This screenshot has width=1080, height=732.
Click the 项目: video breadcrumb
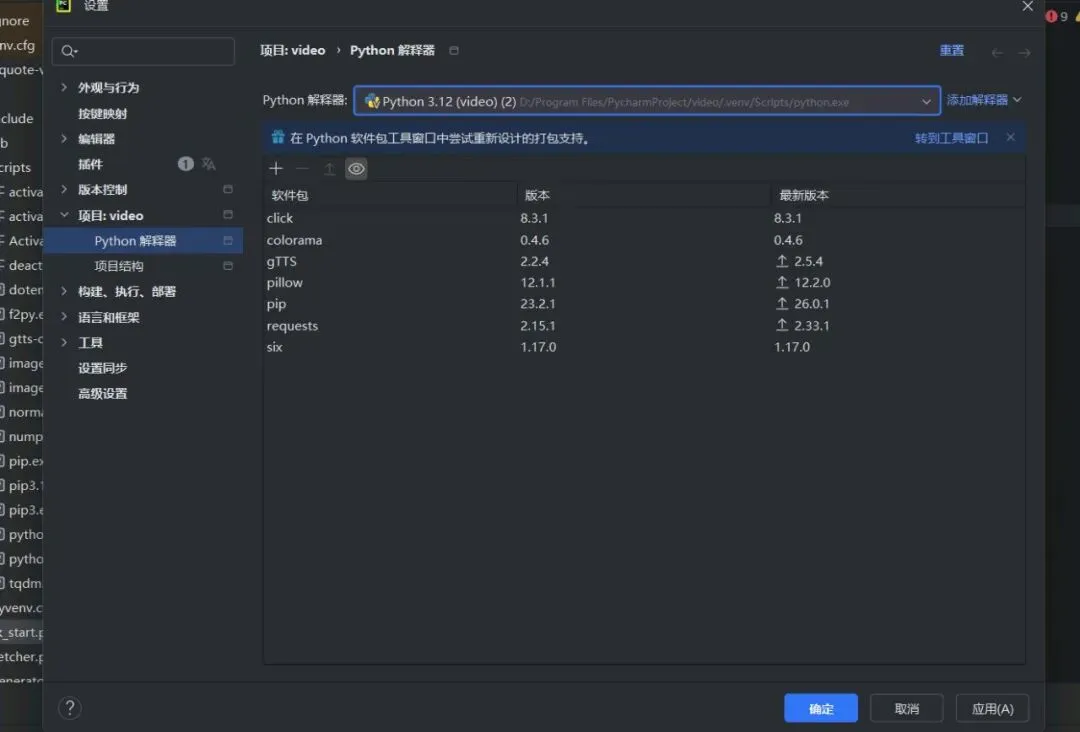[x=293, y=50]
